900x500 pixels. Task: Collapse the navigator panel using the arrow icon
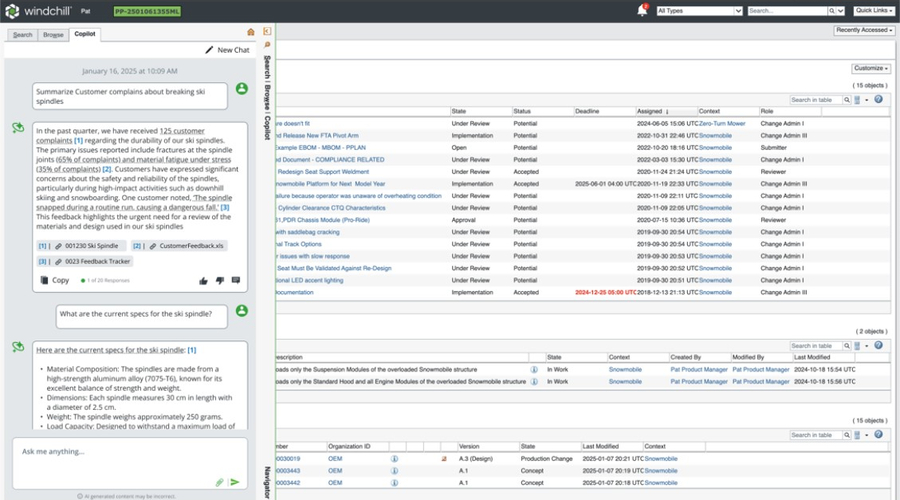pyautogui.click(x=267, y=32)
